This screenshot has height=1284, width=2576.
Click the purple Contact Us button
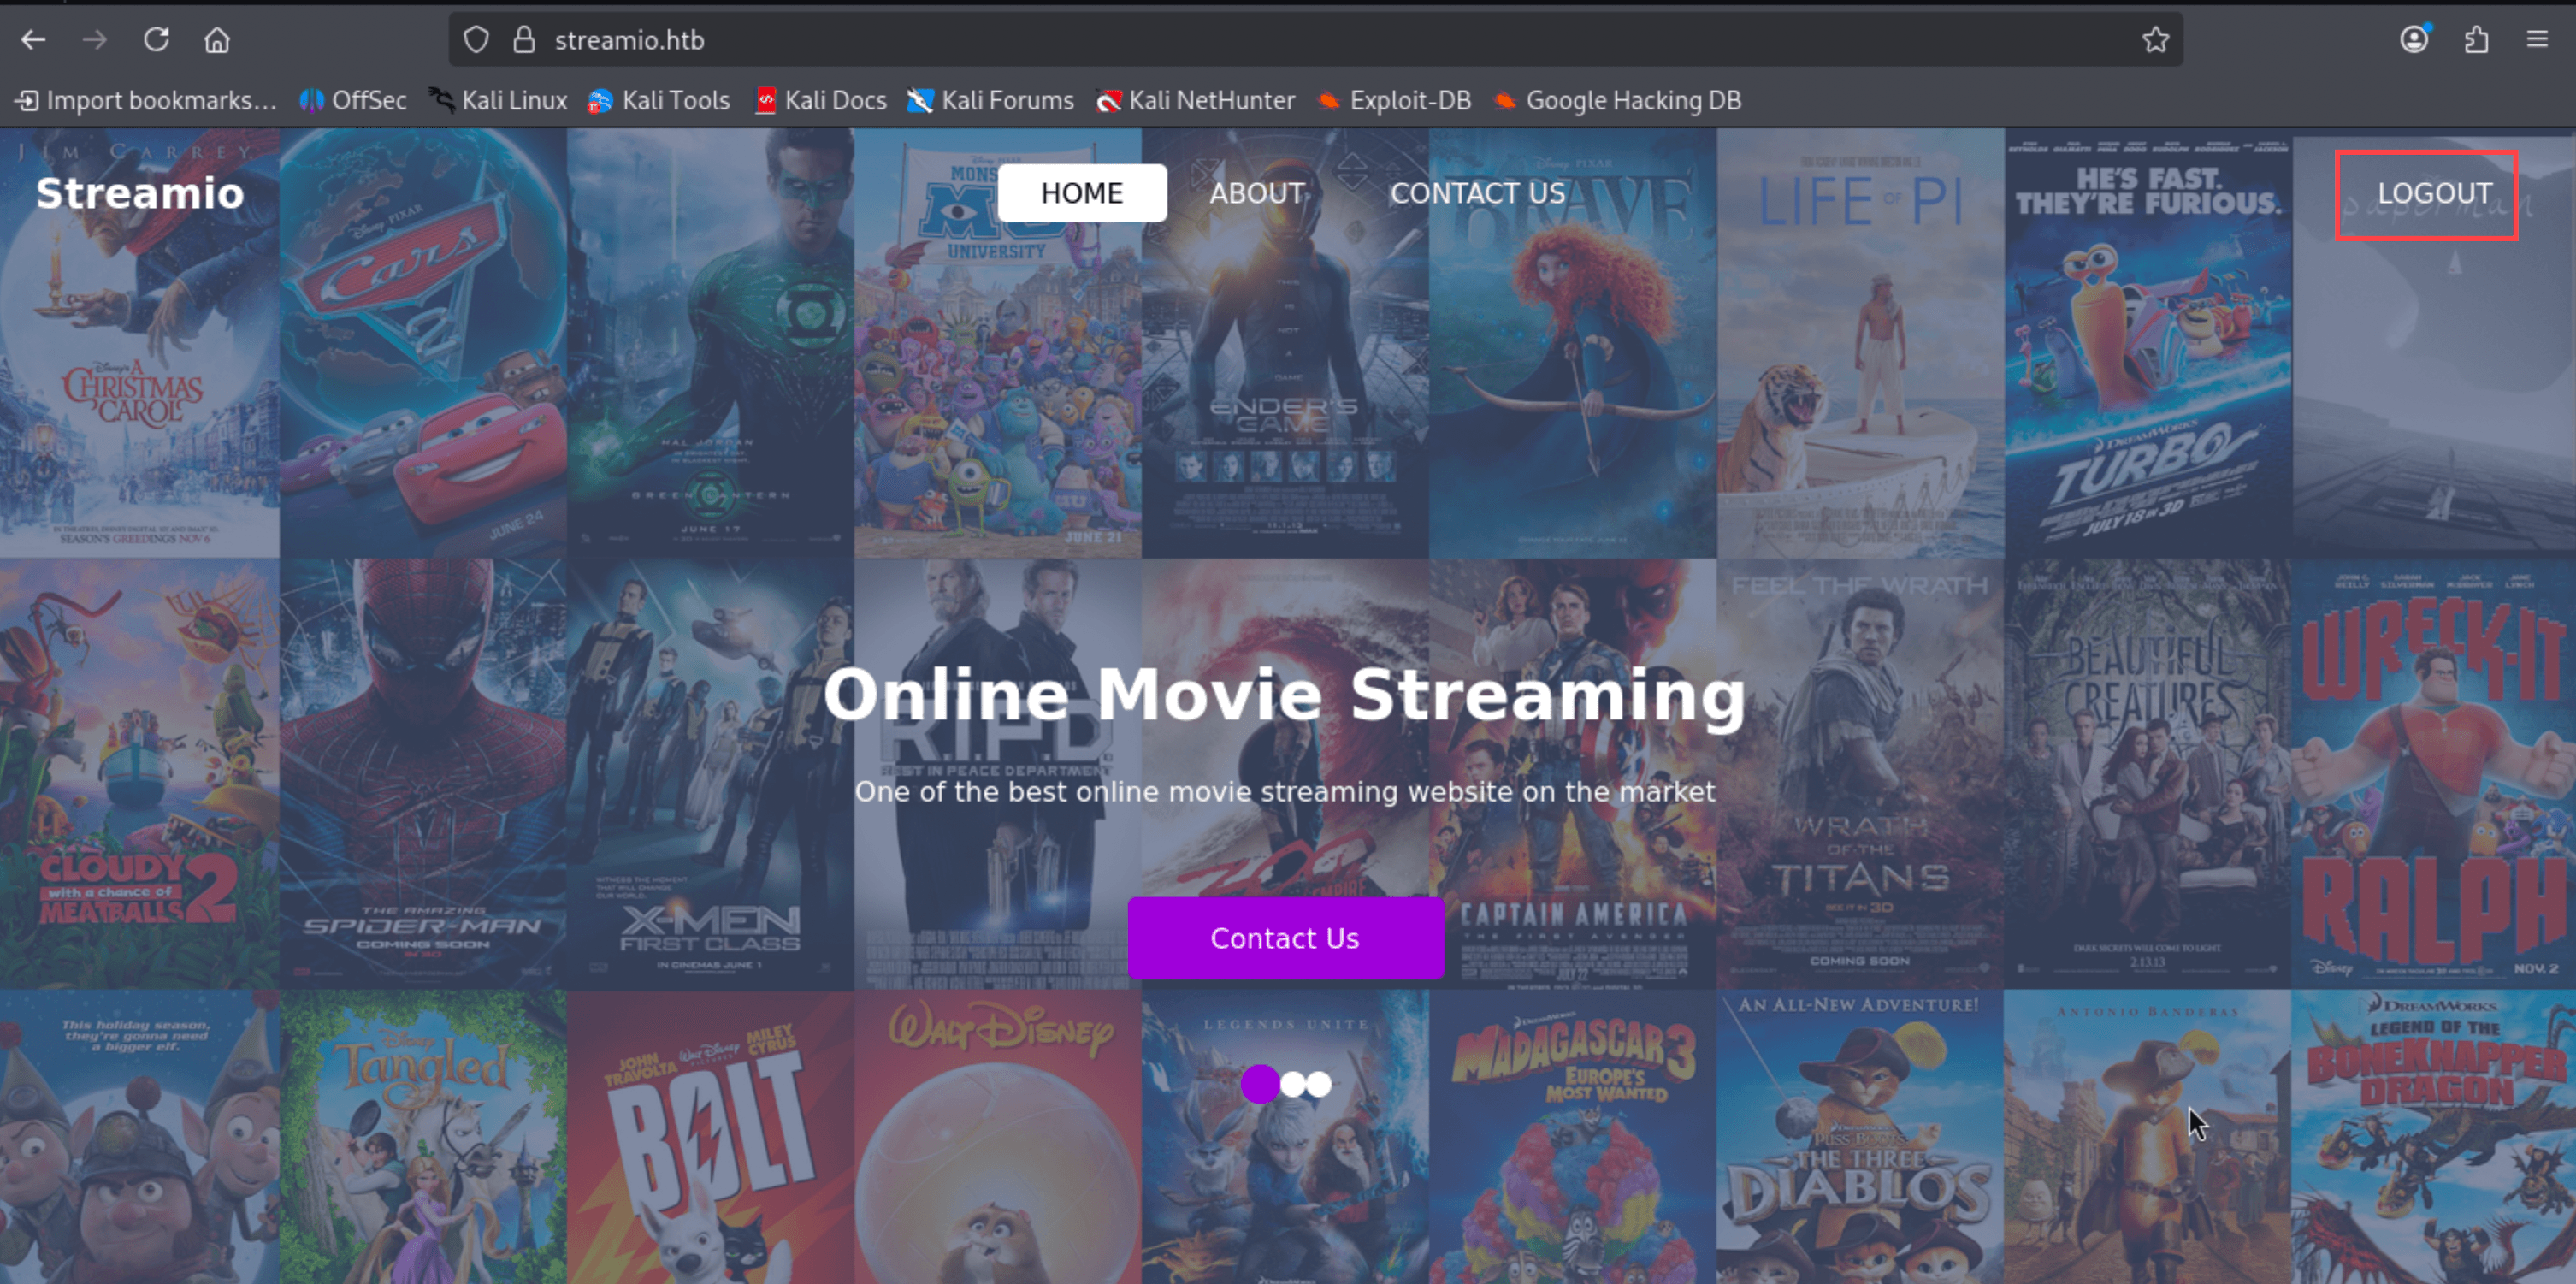click(x=1285, y=938)
